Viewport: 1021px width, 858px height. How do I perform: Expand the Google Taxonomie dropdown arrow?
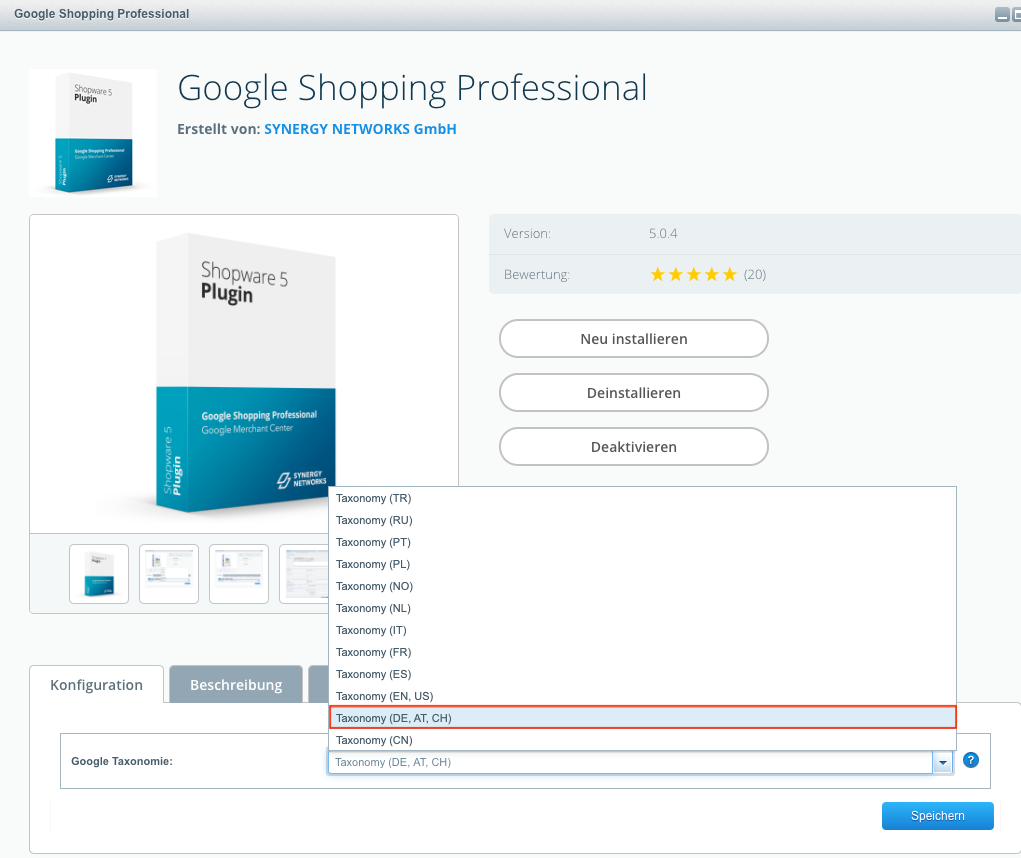tap(942, 762)
